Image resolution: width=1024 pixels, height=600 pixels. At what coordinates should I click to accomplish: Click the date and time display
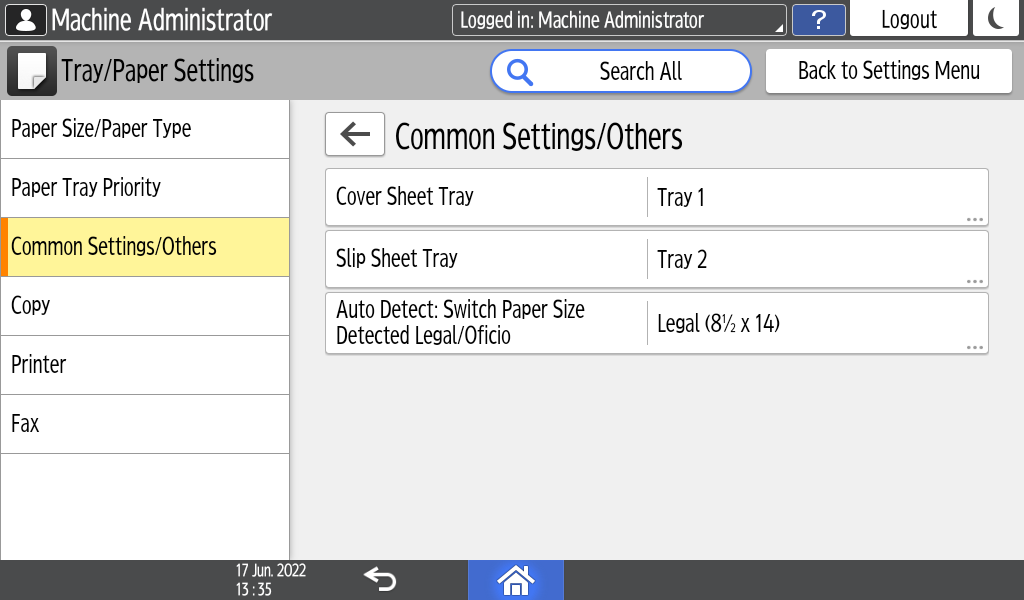(270, 580)
